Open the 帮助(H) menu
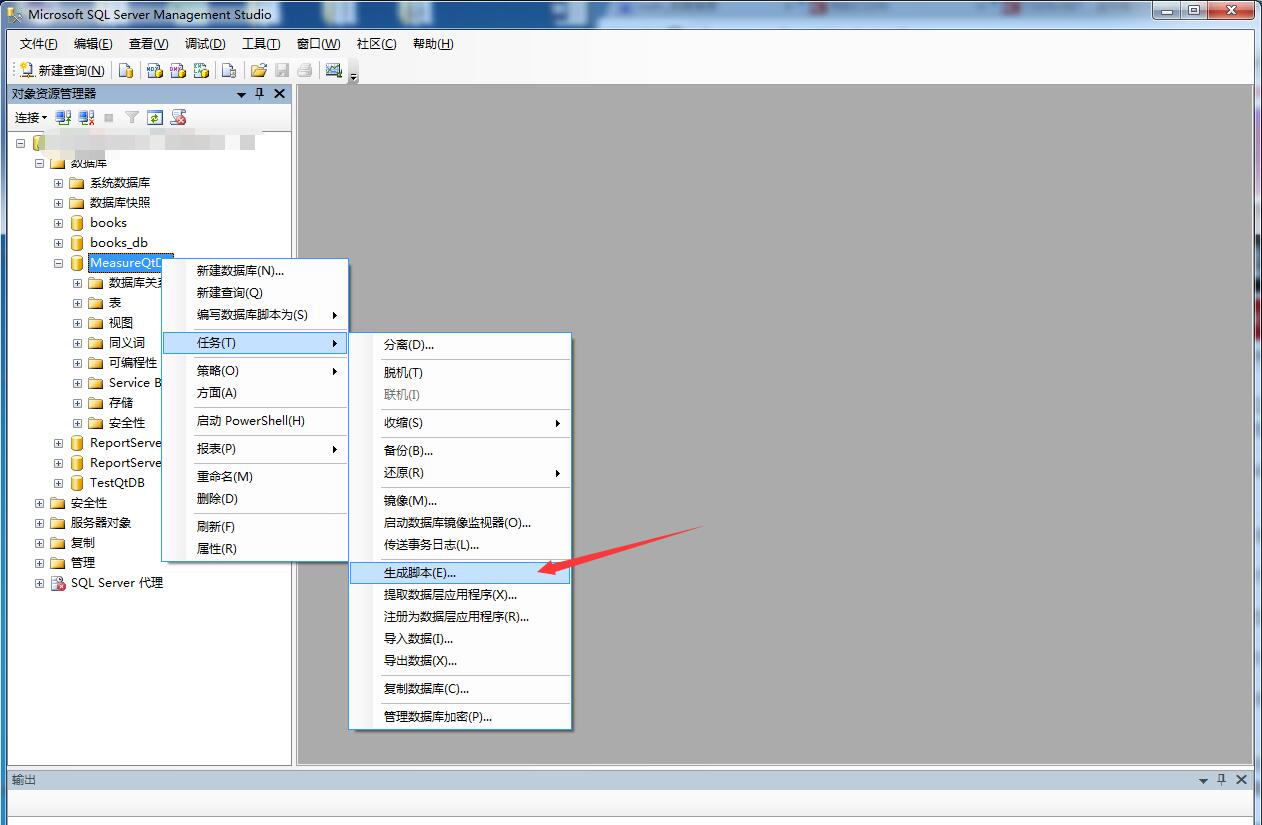This screenshot has height=825, width=1262. click(x=433, y=44)
